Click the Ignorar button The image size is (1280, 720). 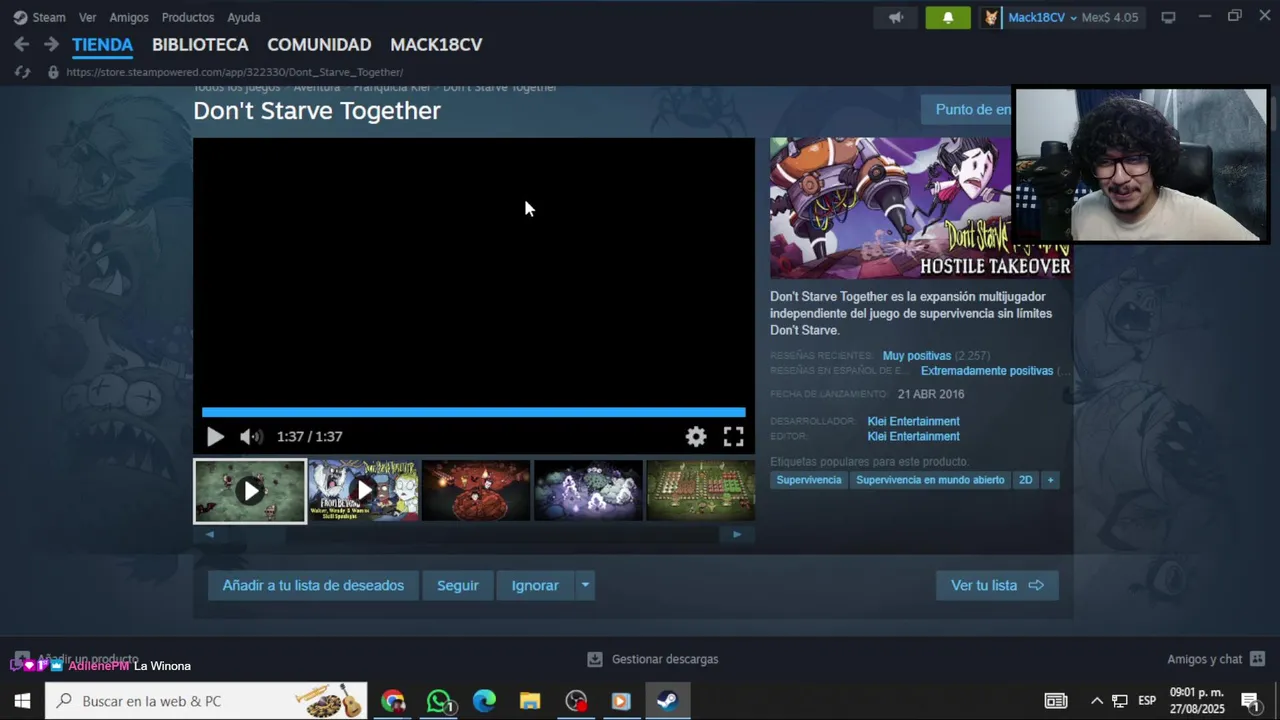(x=535, y=585)
